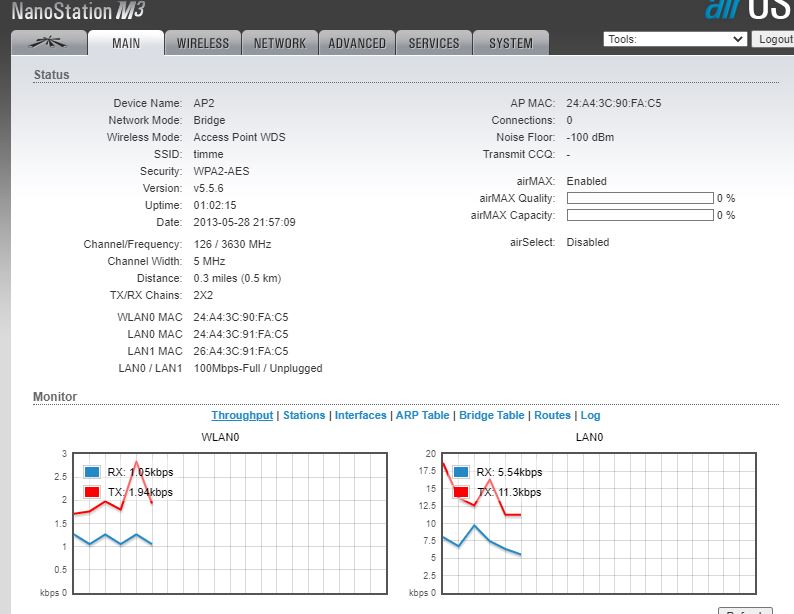
Task: Click the LAN0 MAC 24:A4:3C:91:FA:C5
Action: (x=241, y=334)
